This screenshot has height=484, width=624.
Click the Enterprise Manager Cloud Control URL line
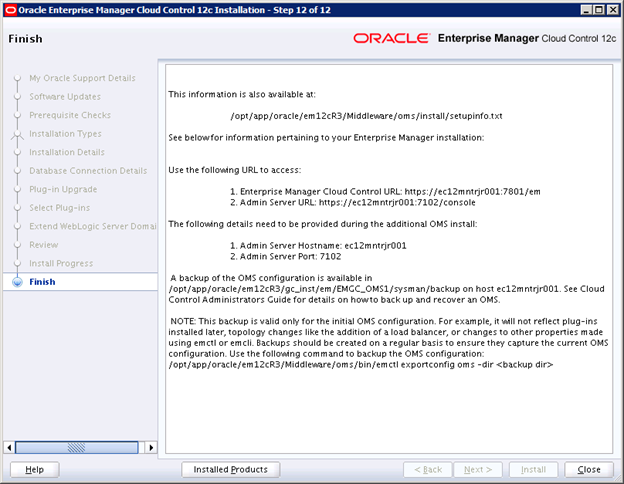click(x=385, y=191)
